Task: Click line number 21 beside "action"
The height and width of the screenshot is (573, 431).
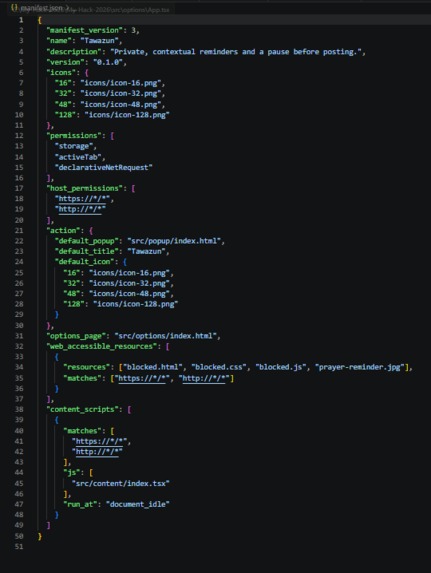Action: [19, 231]
